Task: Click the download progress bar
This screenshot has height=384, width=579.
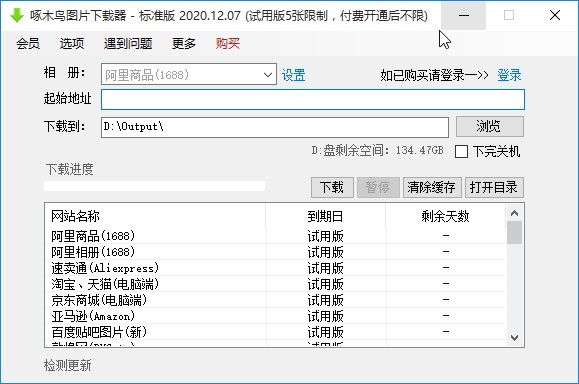Action: (x=154, y=186)
